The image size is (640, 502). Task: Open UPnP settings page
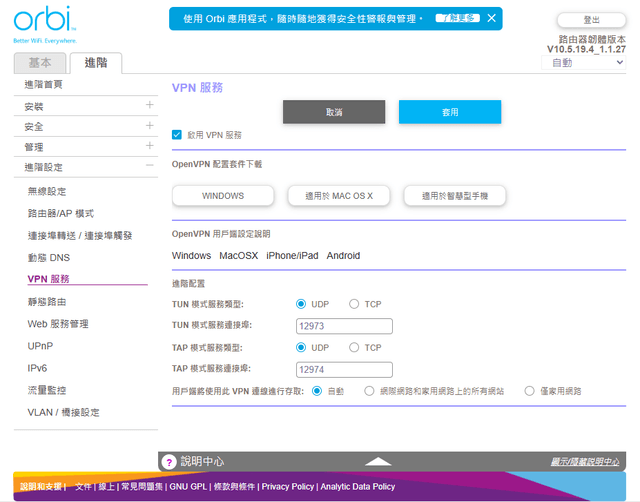(x=40, y=346)
